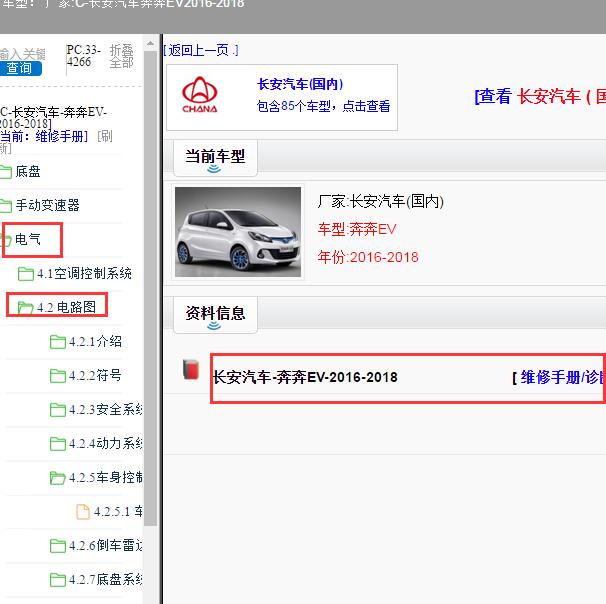Click folder icon next to 4.2.4动力系统
Image resolution: width=606 pixels, height=604 pixels.
coord(58,444)
